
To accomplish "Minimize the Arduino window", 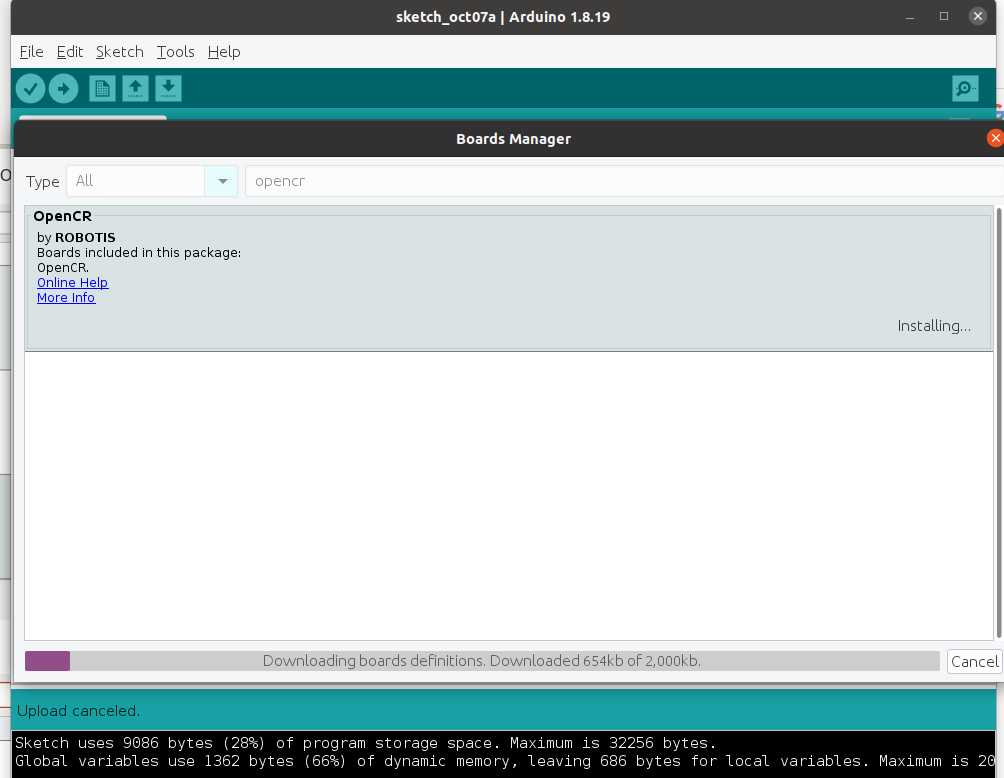I will 910,17.
